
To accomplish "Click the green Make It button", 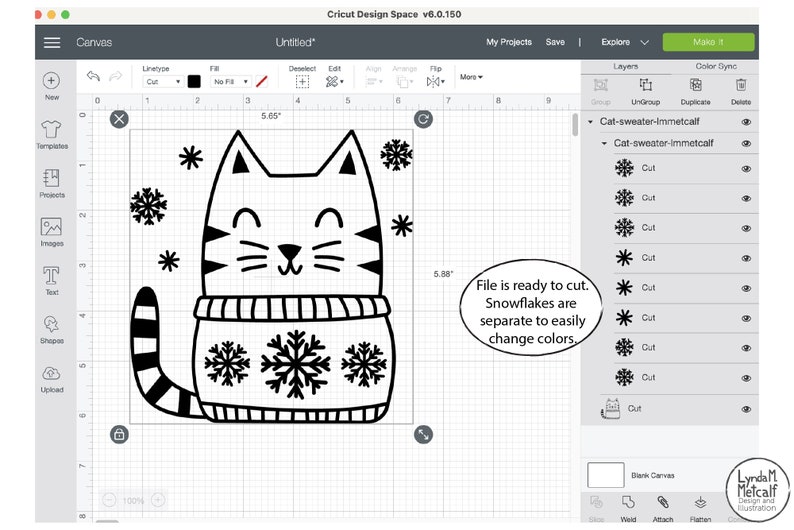I will (x=708, y=42).
